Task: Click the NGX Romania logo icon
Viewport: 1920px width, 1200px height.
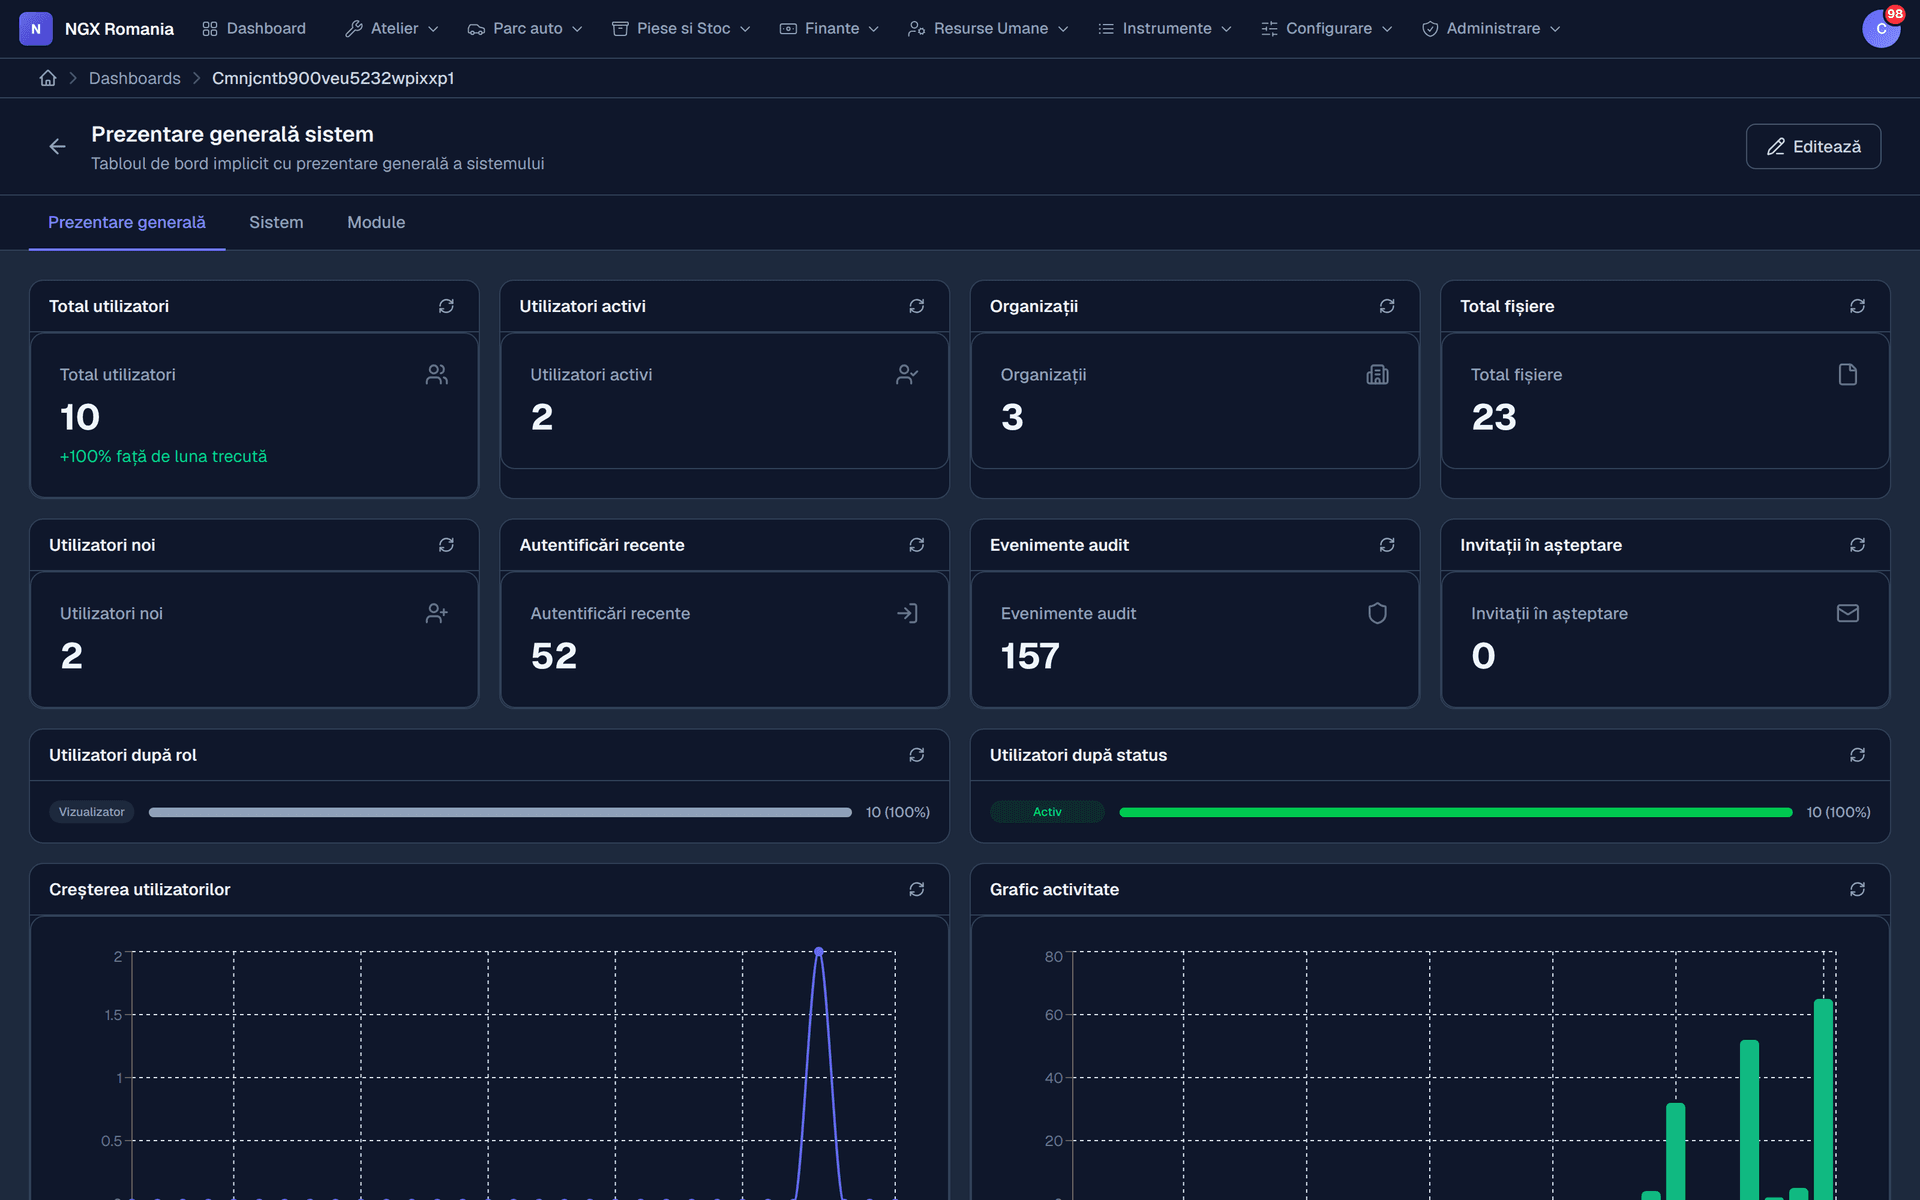Action: click(36, 29)
